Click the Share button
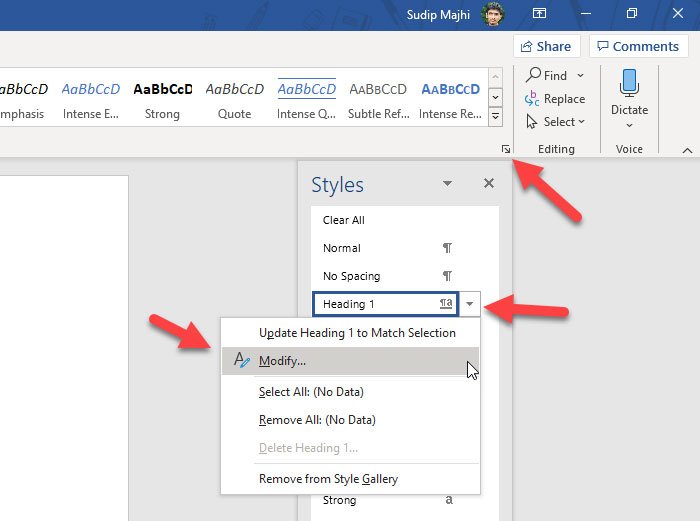The image size is (700, 521). click(546, 46)
